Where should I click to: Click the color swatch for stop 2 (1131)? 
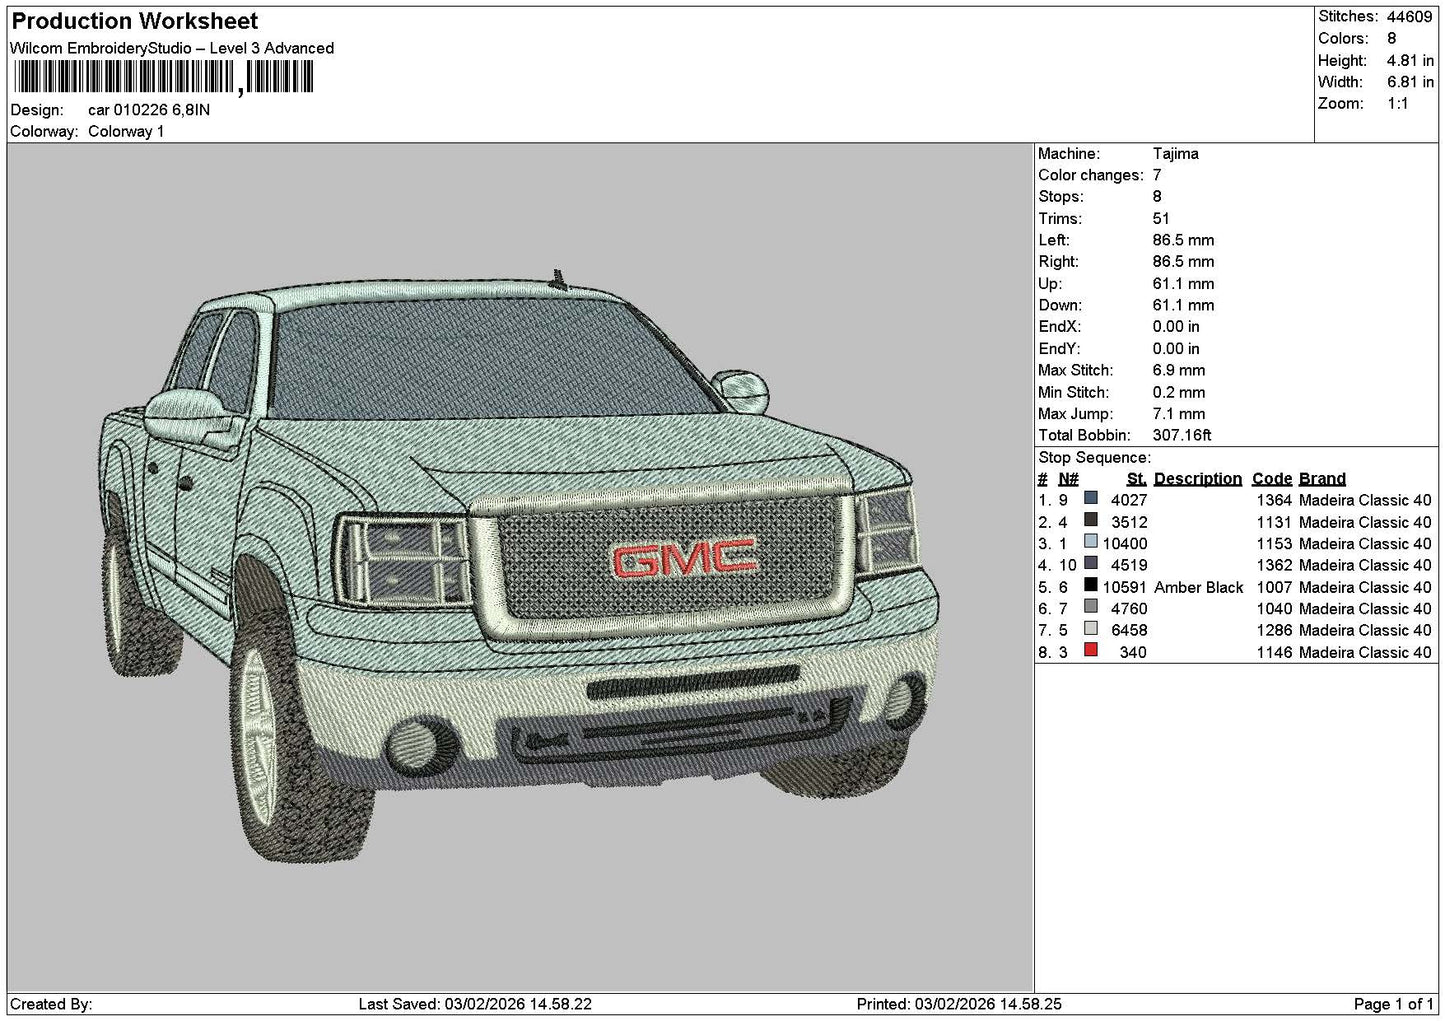pyautogui.click(x=1091, y=520)
